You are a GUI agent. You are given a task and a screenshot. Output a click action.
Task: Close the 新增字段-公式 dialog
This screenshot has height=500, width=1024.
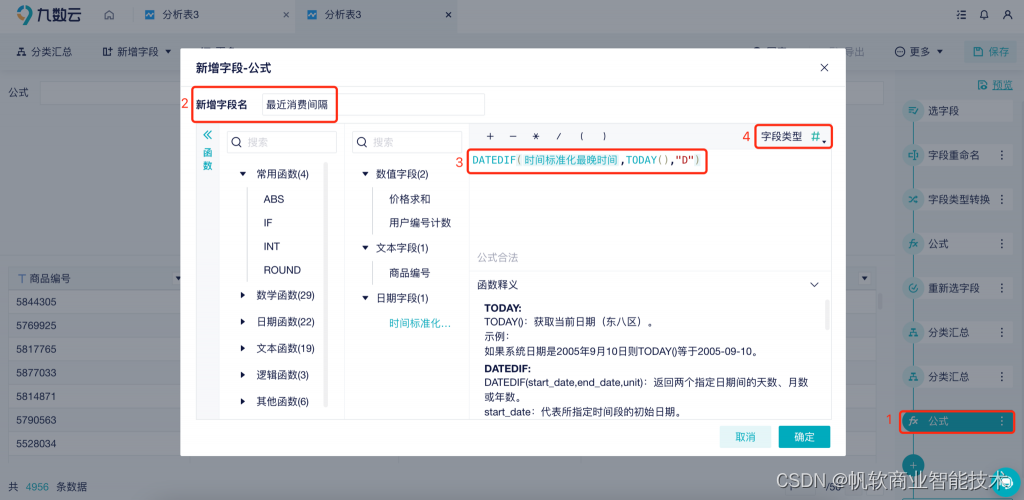824,67
